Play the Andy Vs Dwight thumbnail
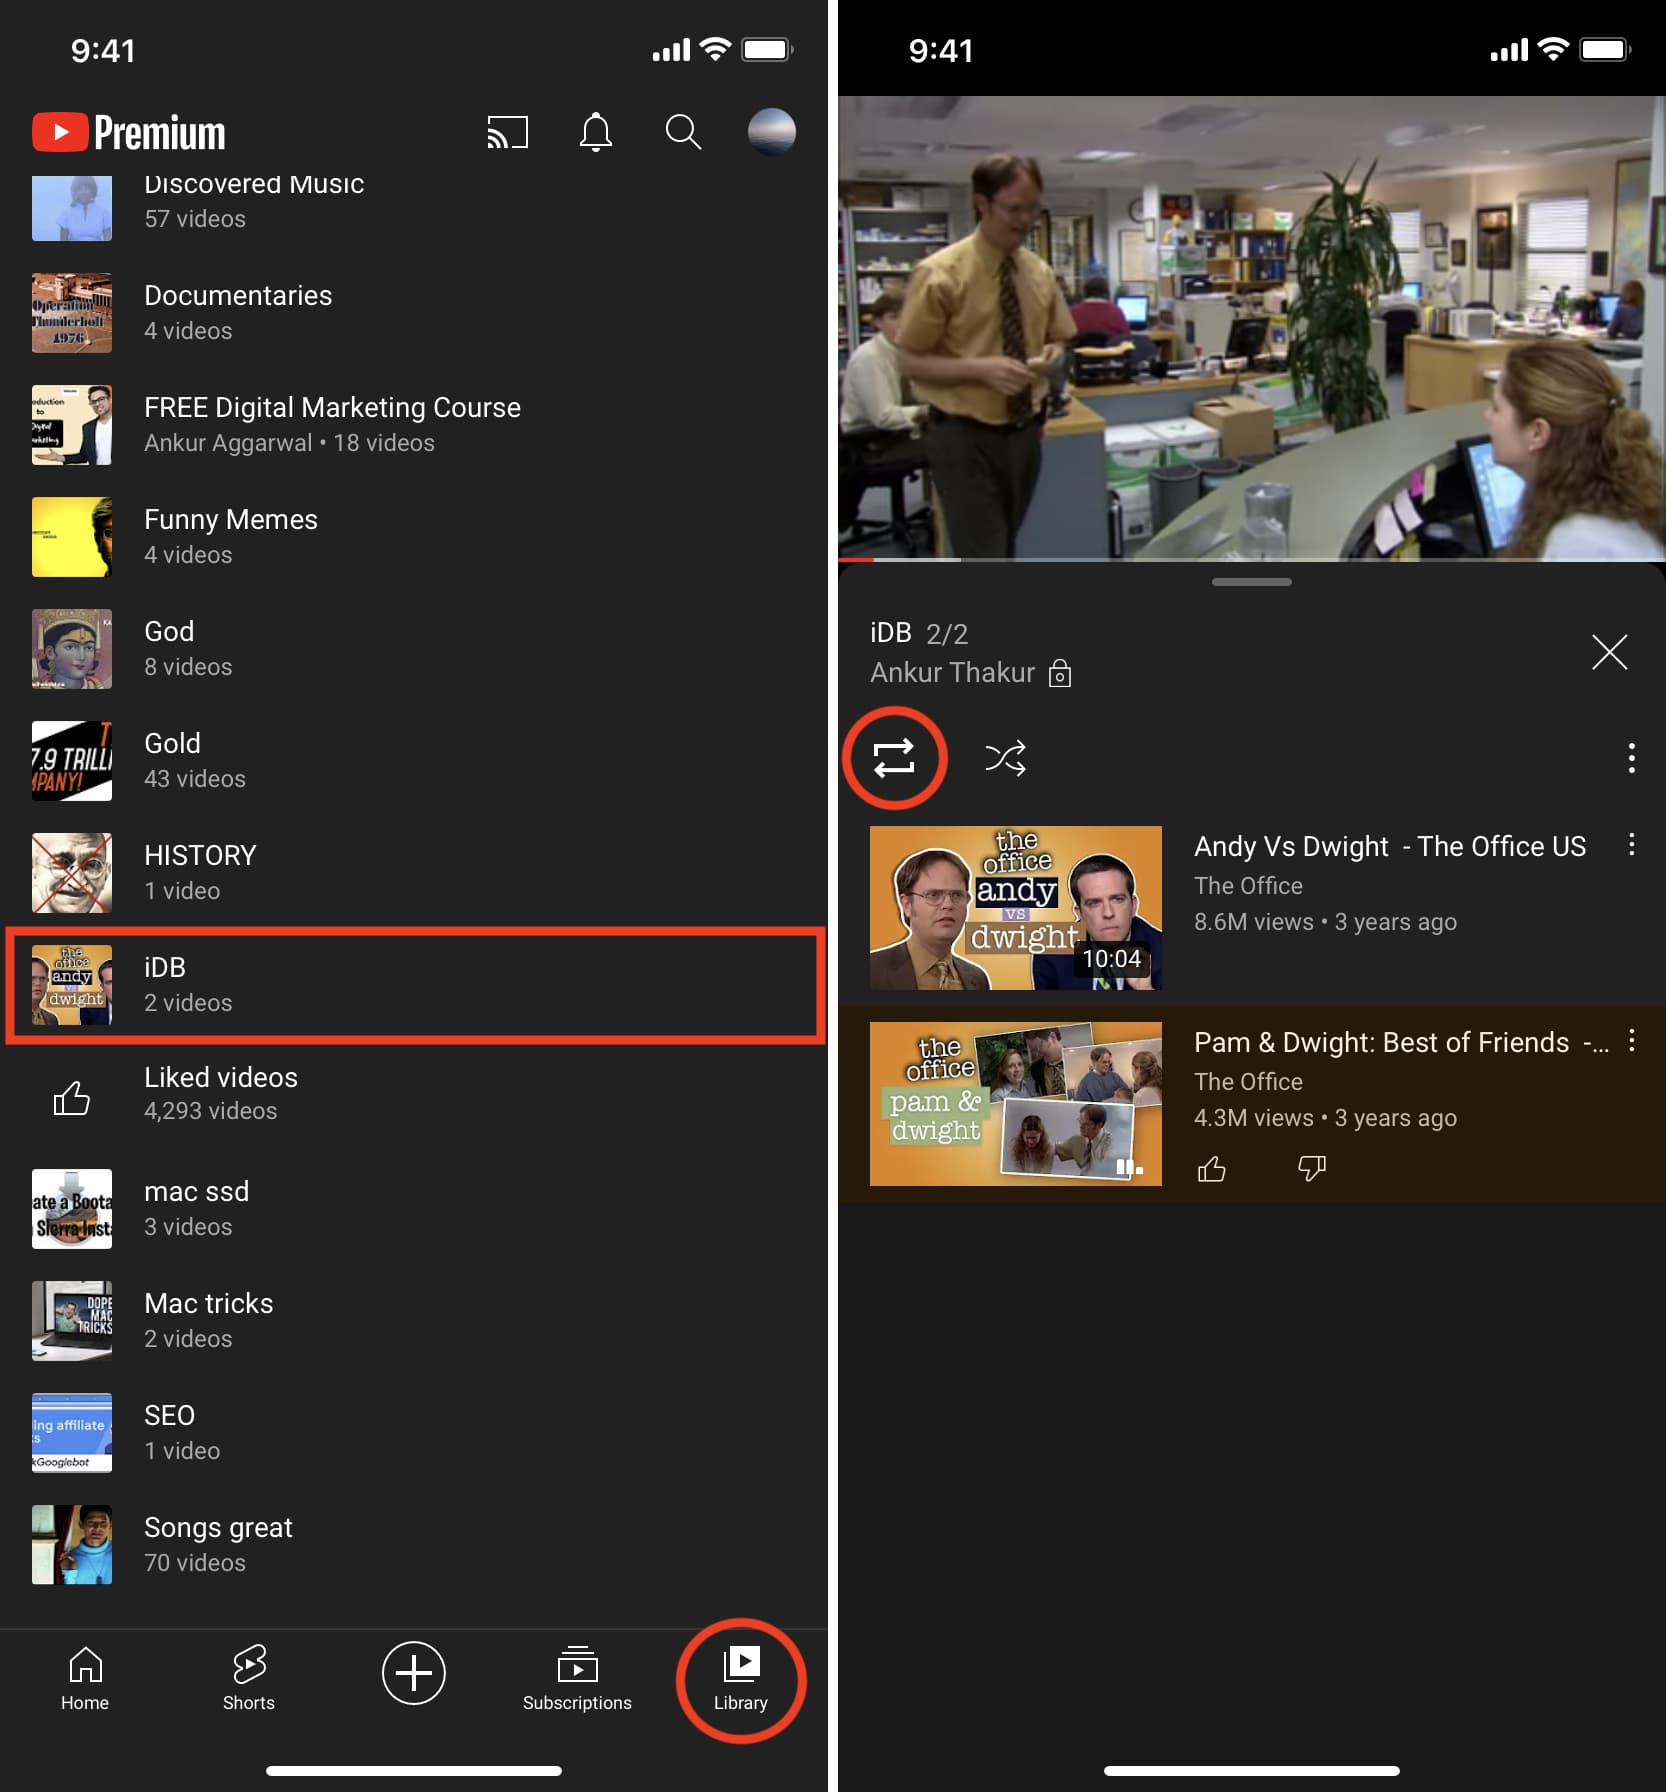Screen dimensions: 1666x1792 [x=1016, y=908]
